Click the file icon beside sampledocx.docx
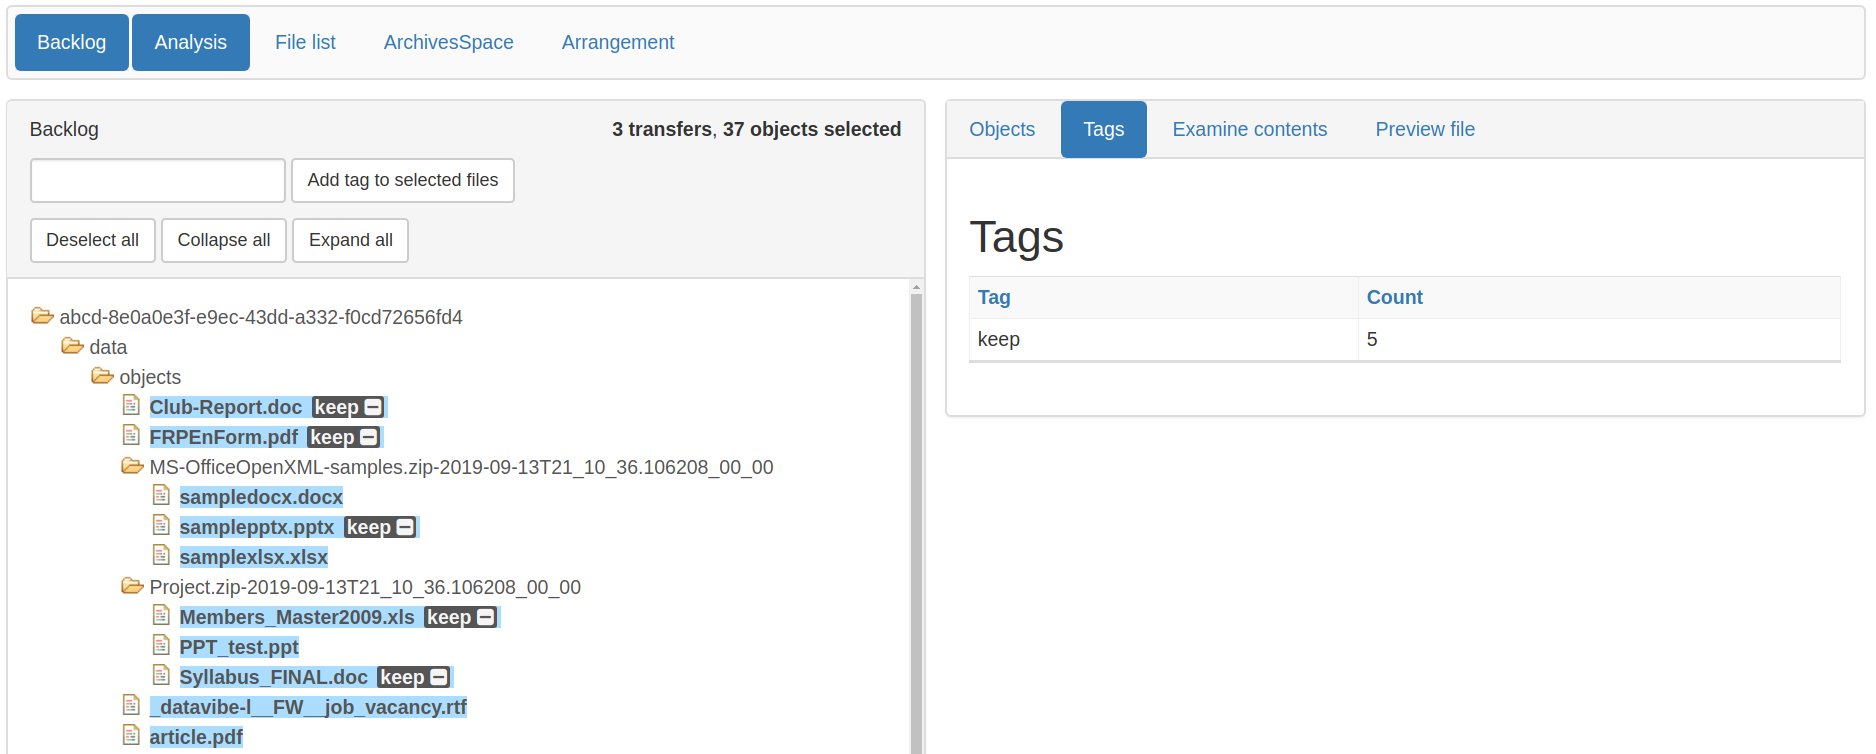Image resolution: width=1876 pixels, height=754 pixels. coord(162,494)
